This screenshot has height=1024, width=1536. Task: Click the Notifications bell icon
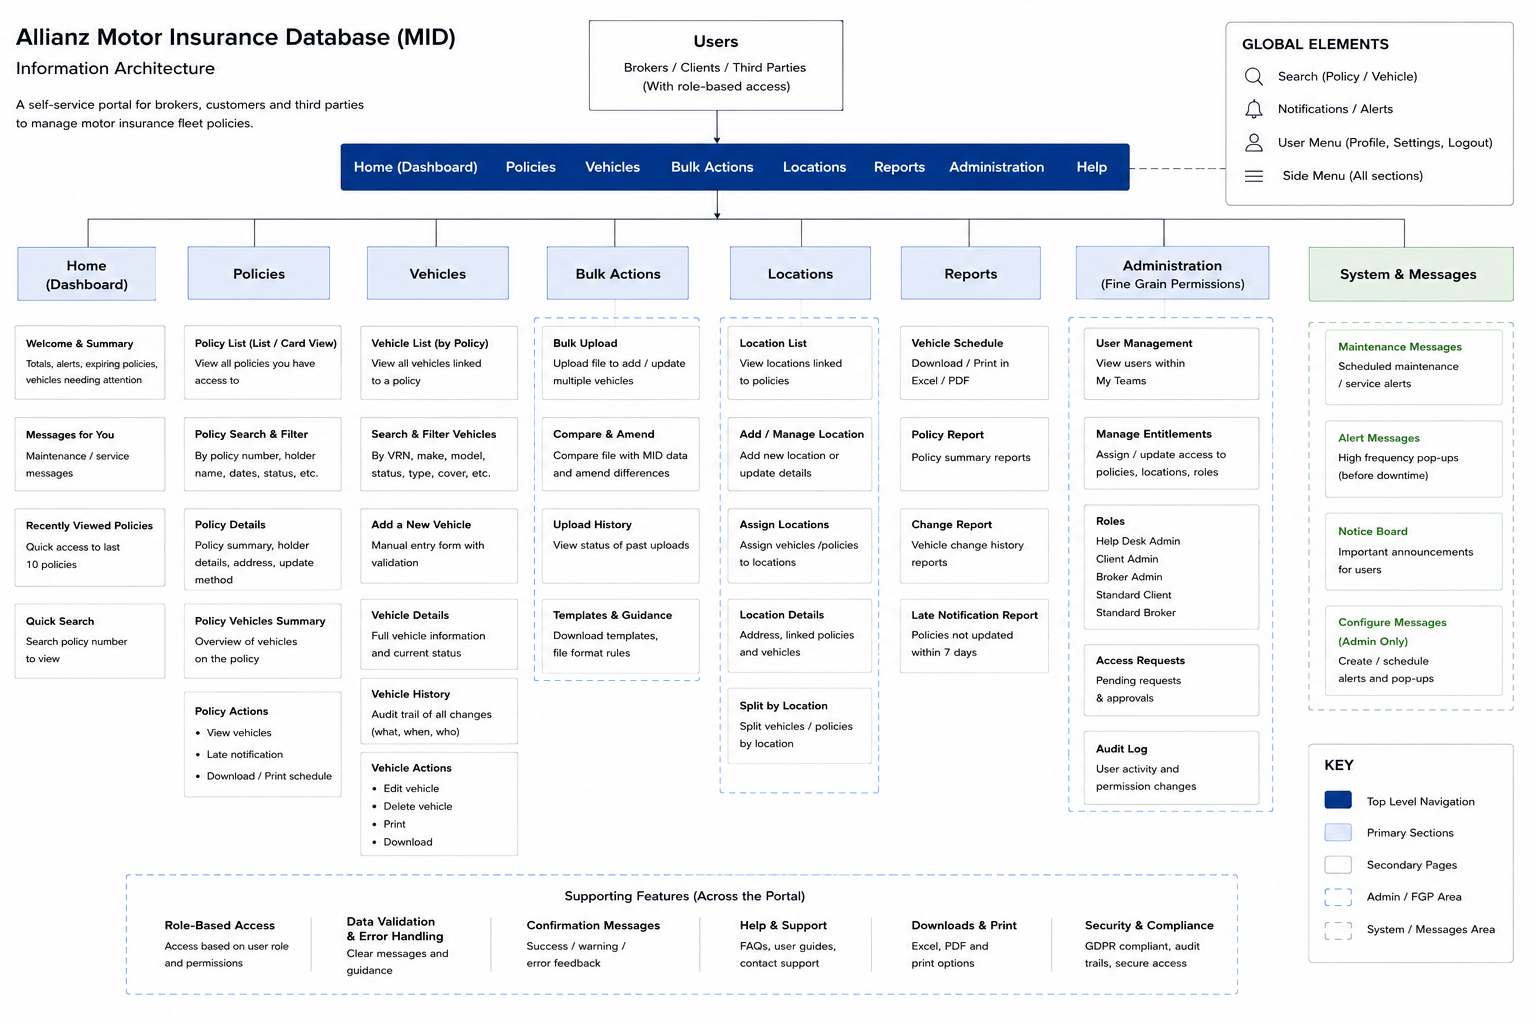point(1253,109)
